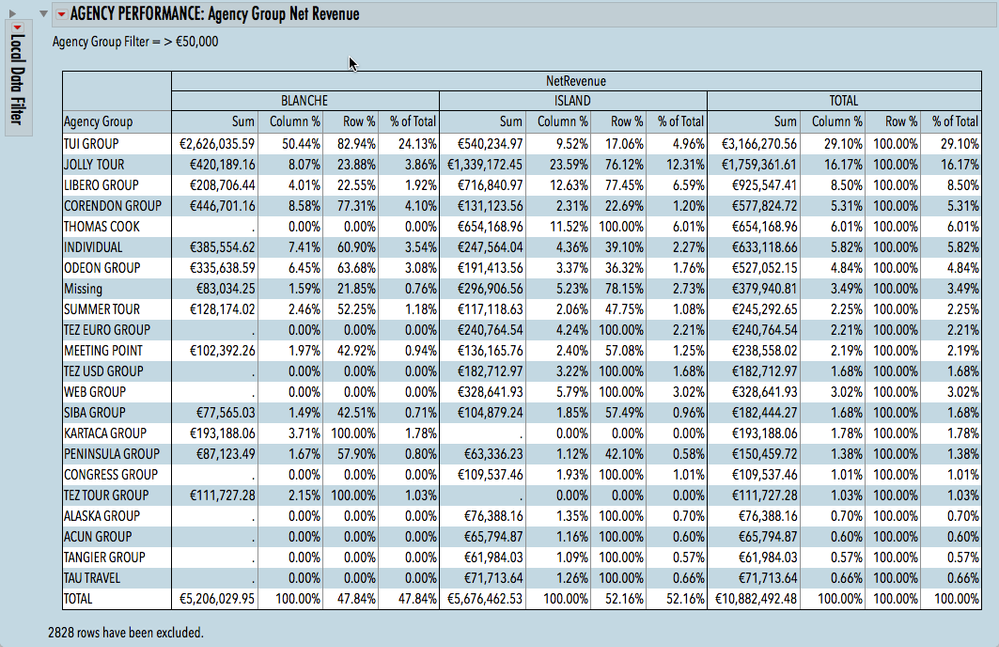999x647 pixels.
Task: Click the TAU TRAVEL row label
Action: click(x=92, y=578)
